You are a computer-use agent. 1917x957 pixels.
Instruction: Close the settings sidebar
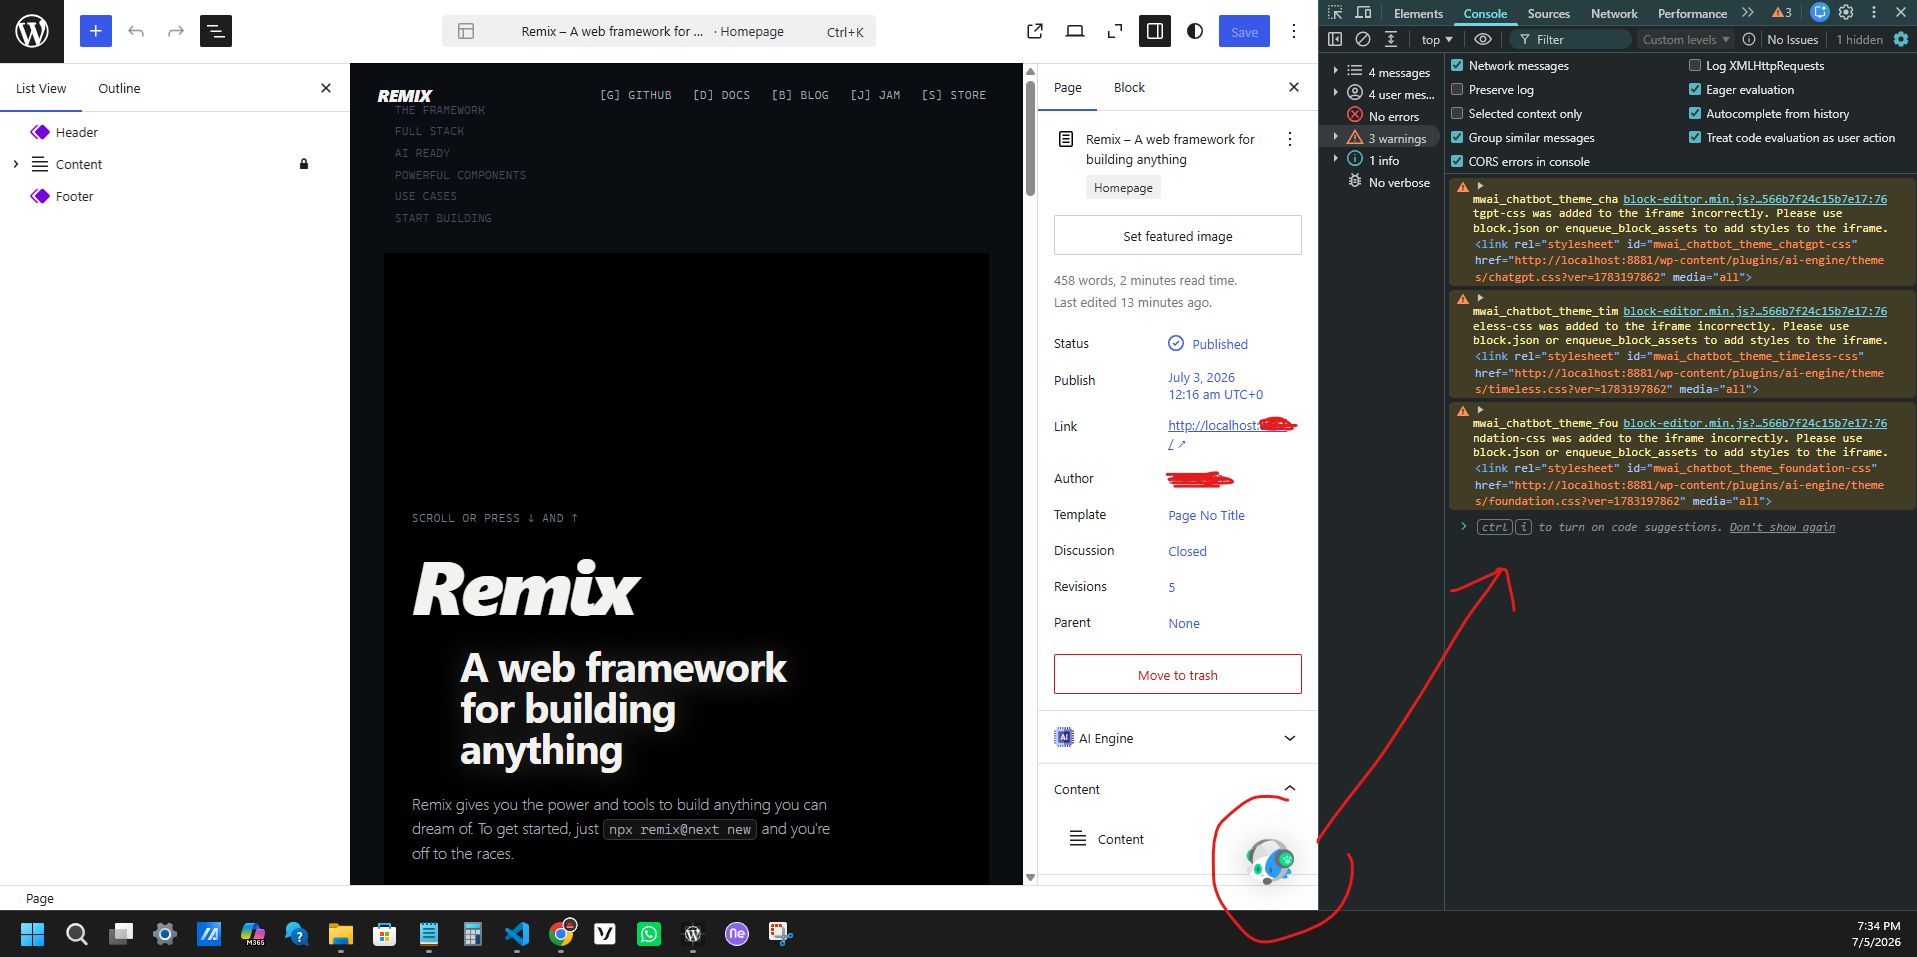coord(1294,87)
